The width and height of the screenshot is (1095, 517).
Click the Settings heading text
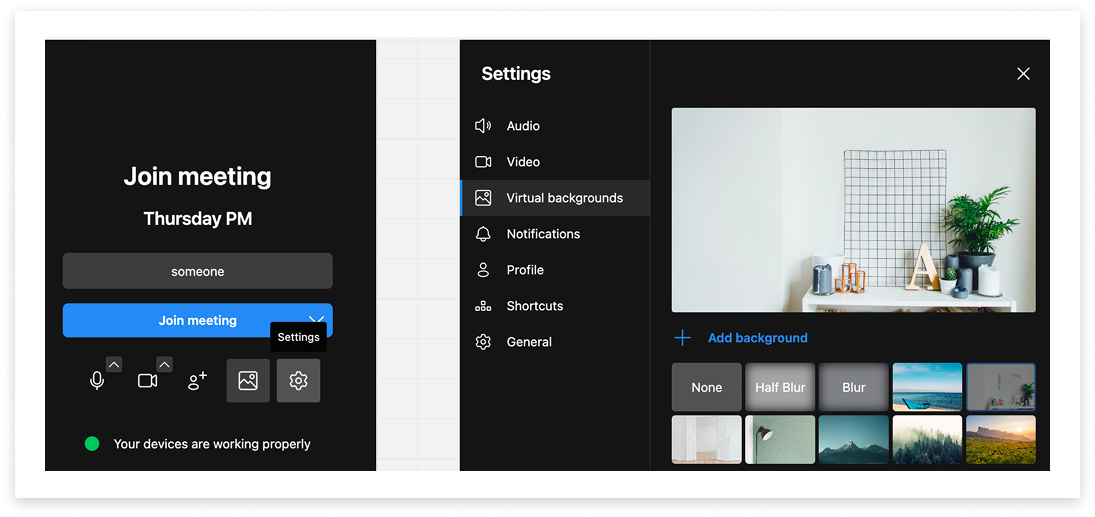click(516, 73)
